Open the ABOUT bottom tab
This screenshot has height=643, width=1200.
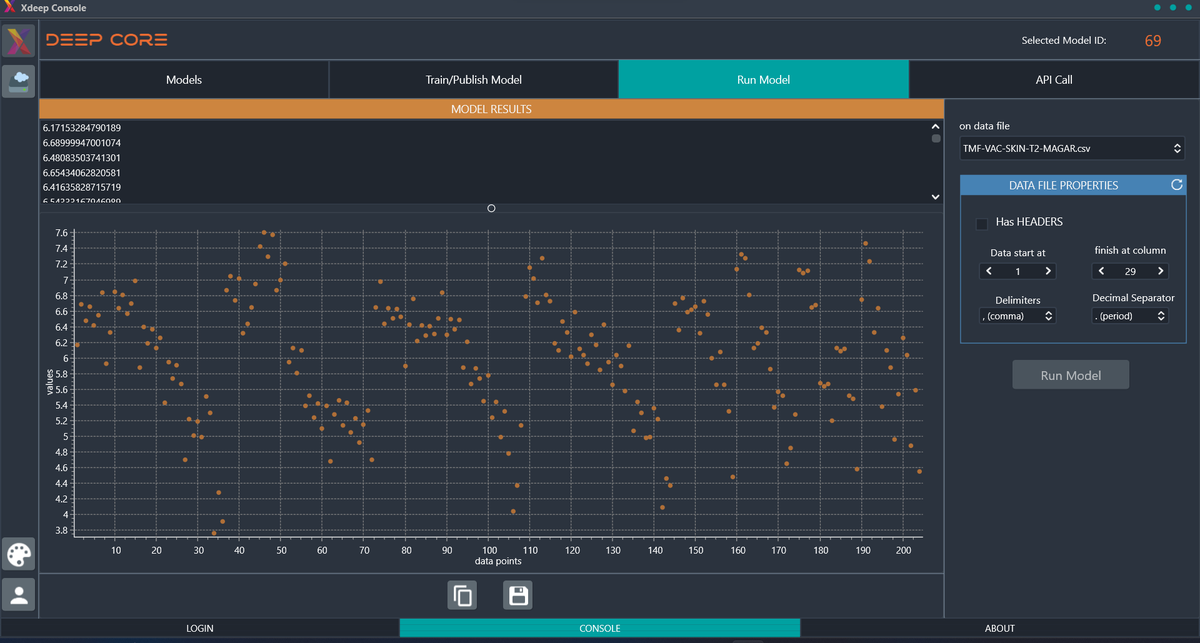click(1000, 628)
